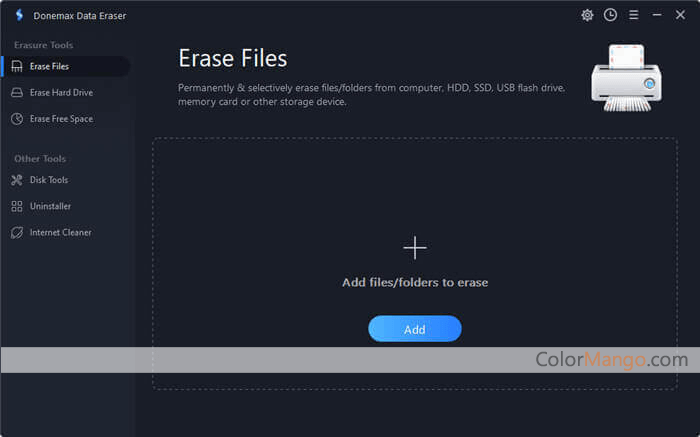
Task: Go to Erase Free Space label
Action: 61,119
